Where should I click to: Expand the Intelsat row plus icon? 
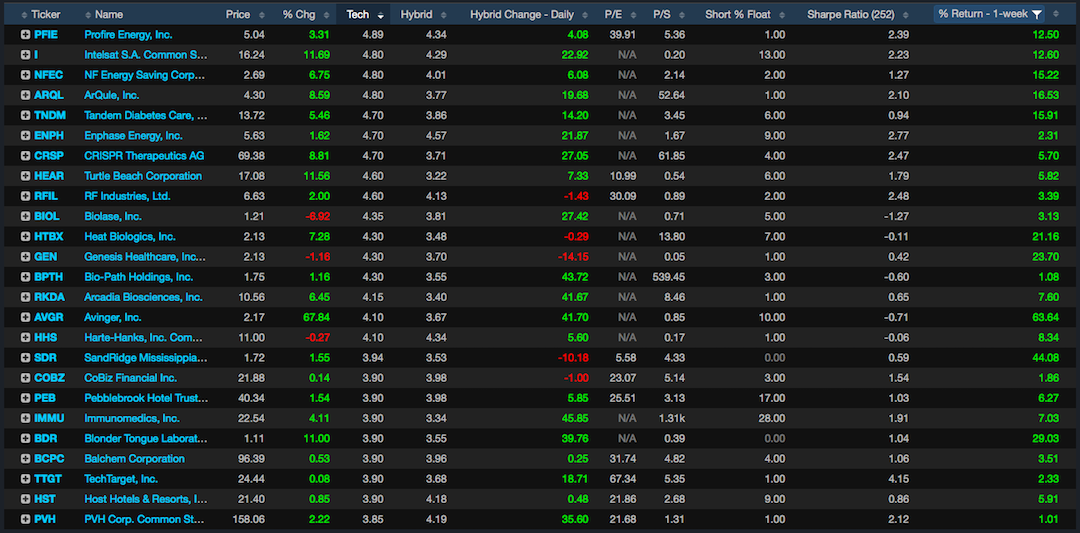(25, 54)
